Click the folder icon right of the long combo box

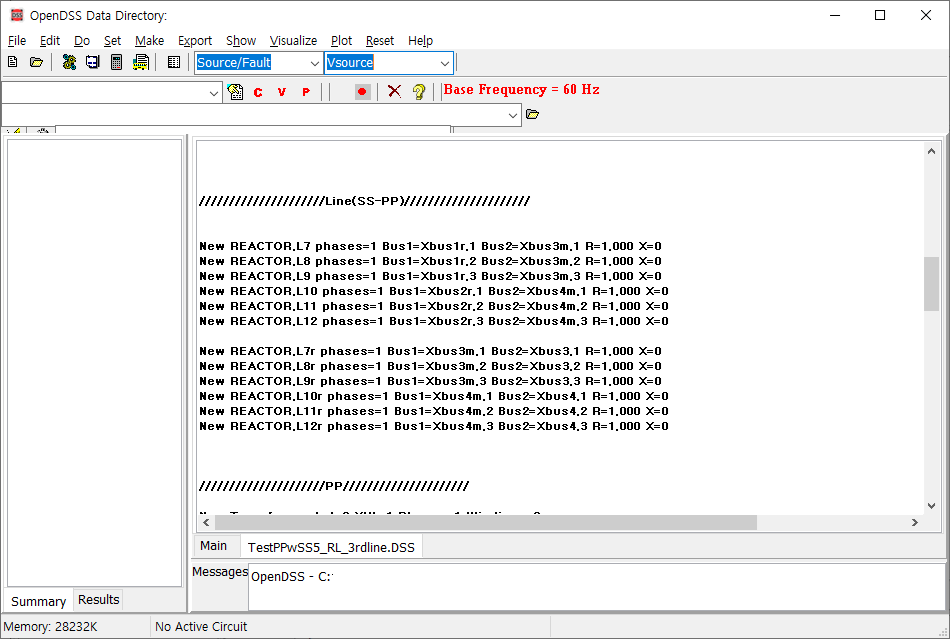(x=533, y=114)
